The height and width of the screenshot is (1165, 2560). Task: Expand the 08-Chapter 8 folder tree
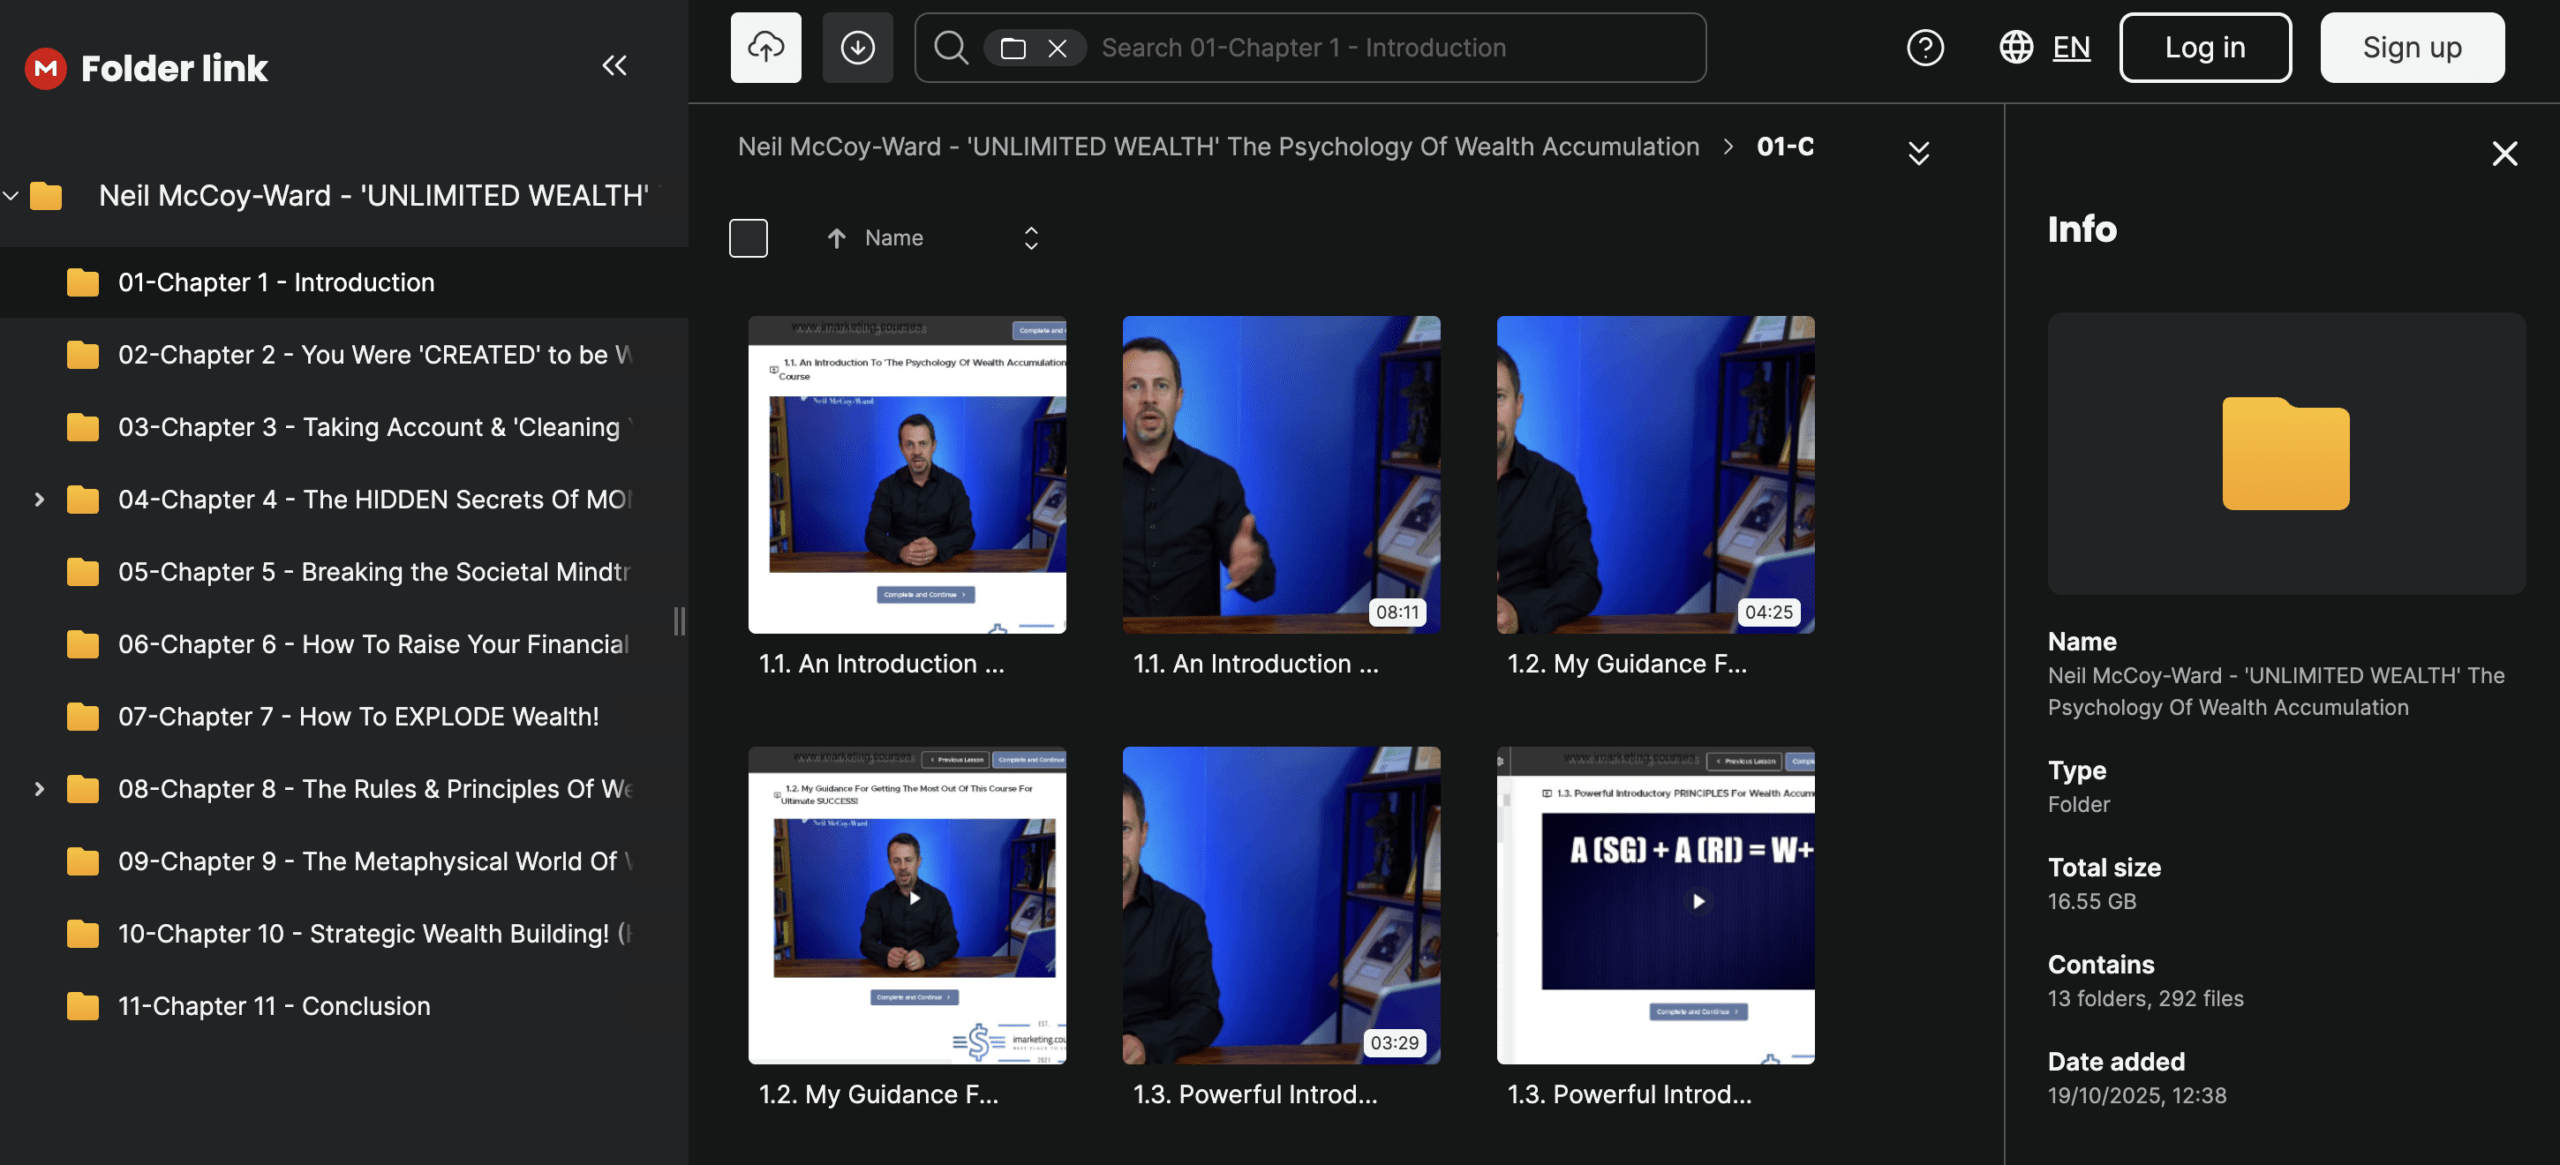point(39,789)
